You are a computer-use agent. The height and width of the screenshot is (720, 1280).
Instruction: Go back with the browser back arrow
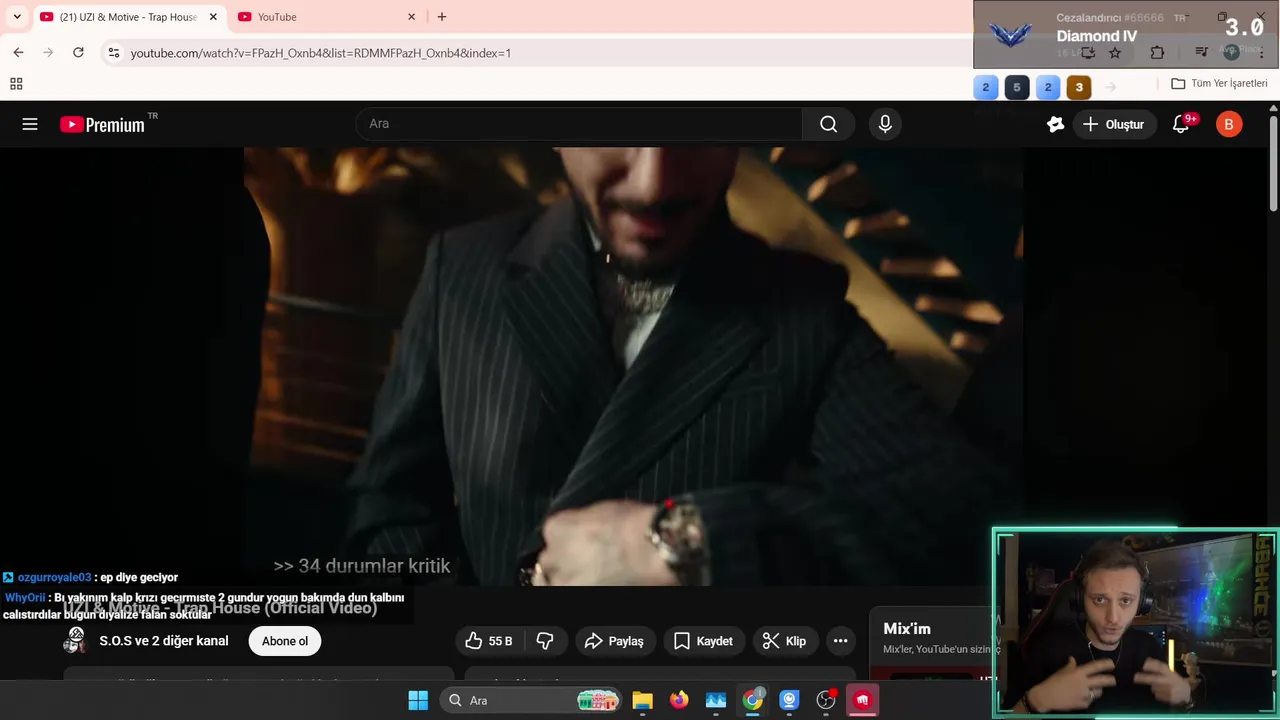click(18, 52)
